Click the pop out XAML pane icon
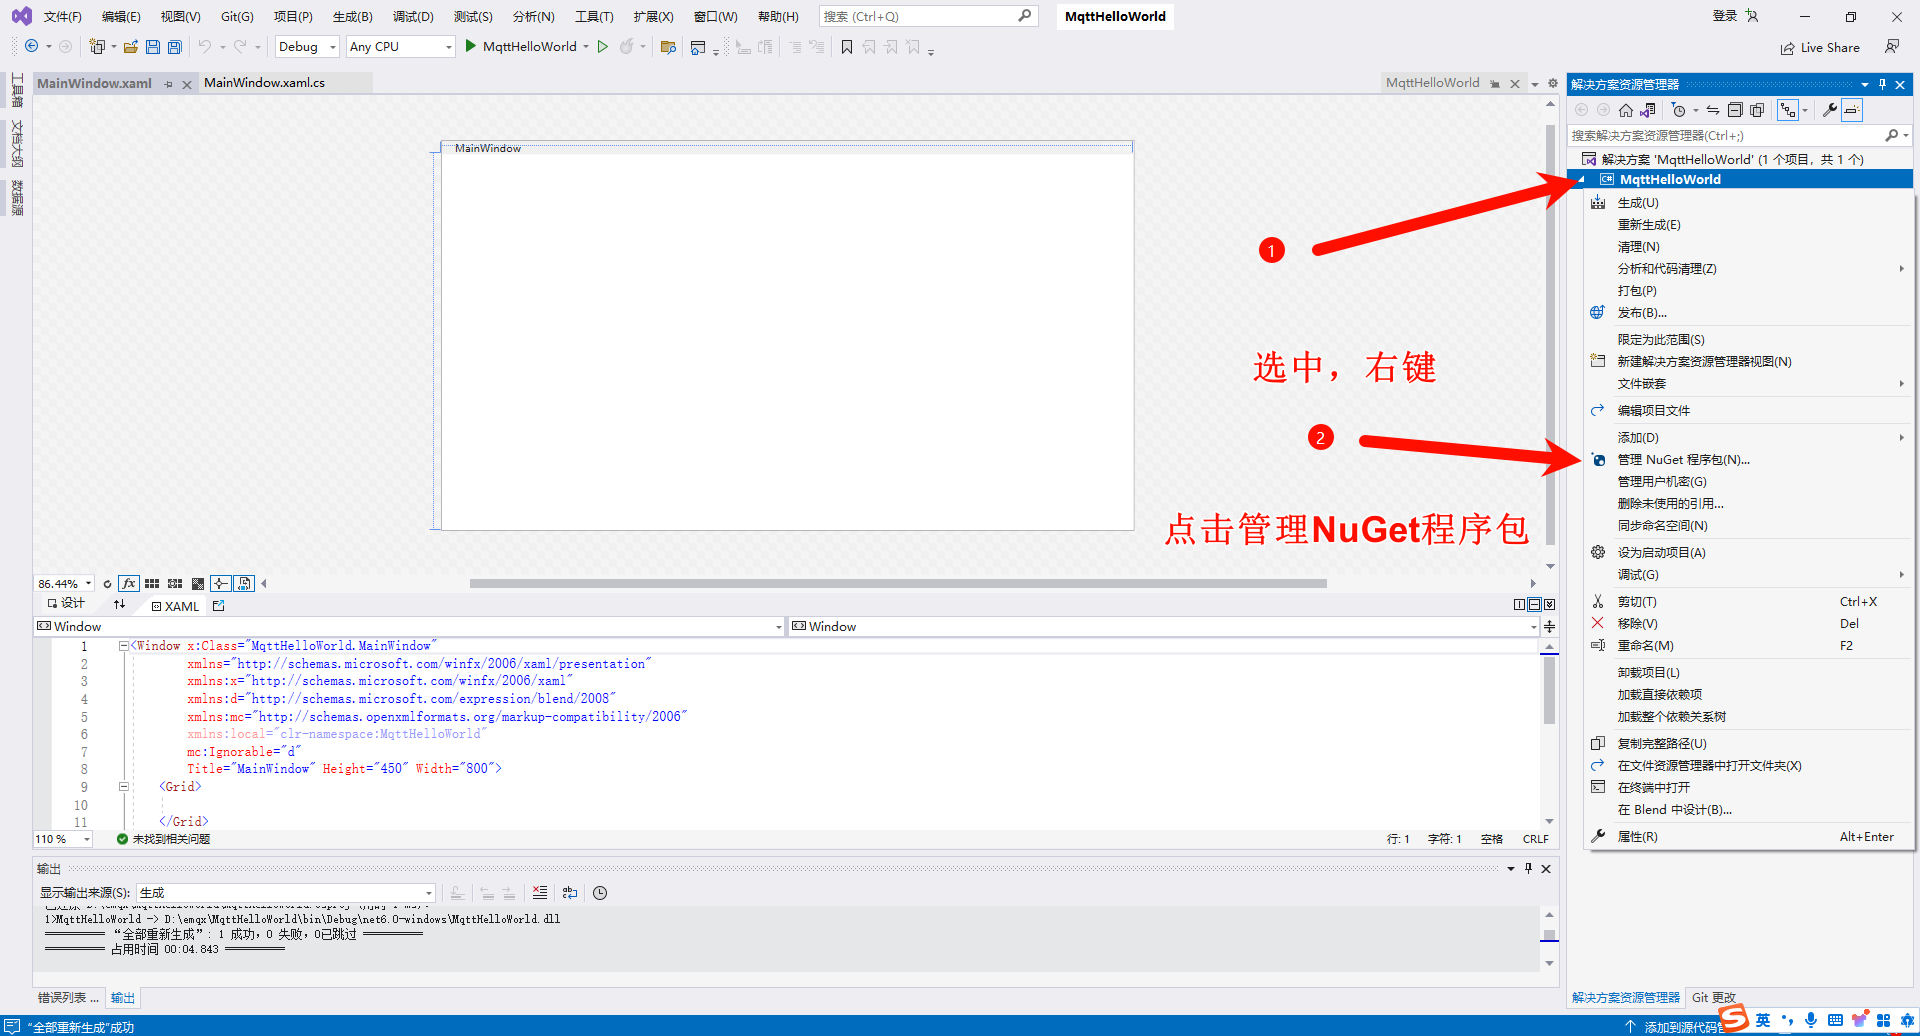 (x=219, y=605)
